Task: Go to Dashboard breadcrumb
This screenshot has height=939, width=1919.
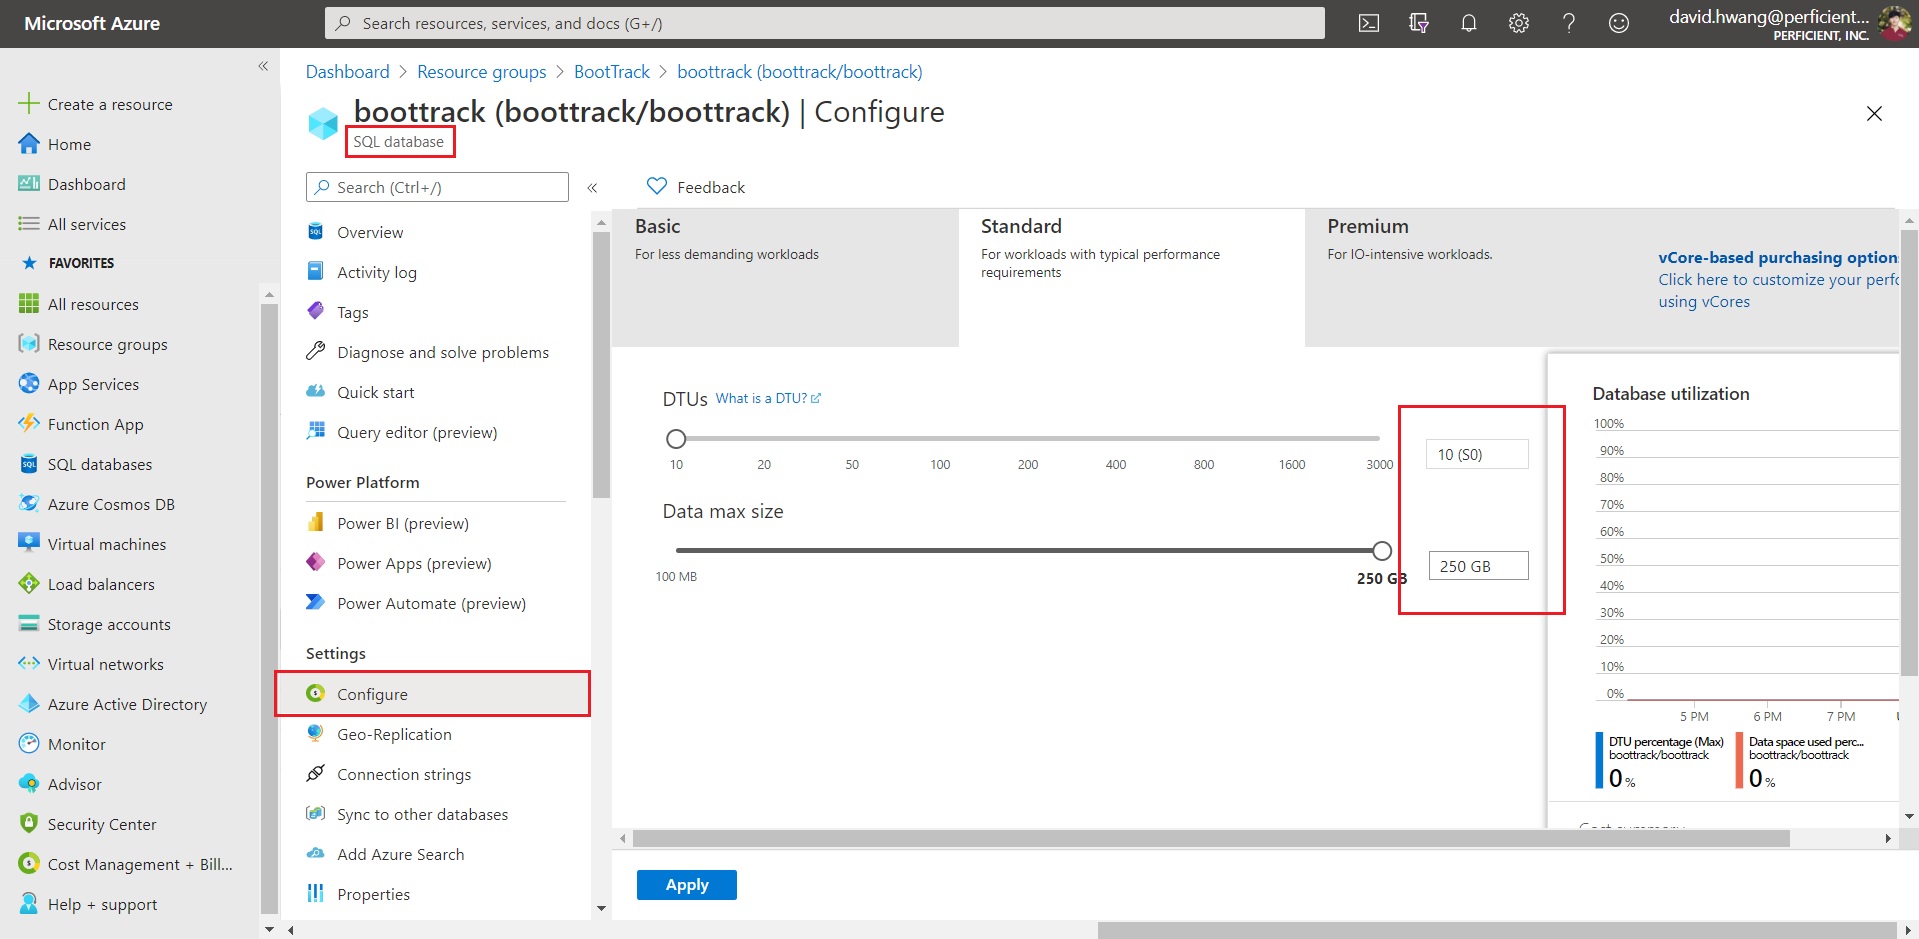Action: pyautogui.click(x=347, y=72)
